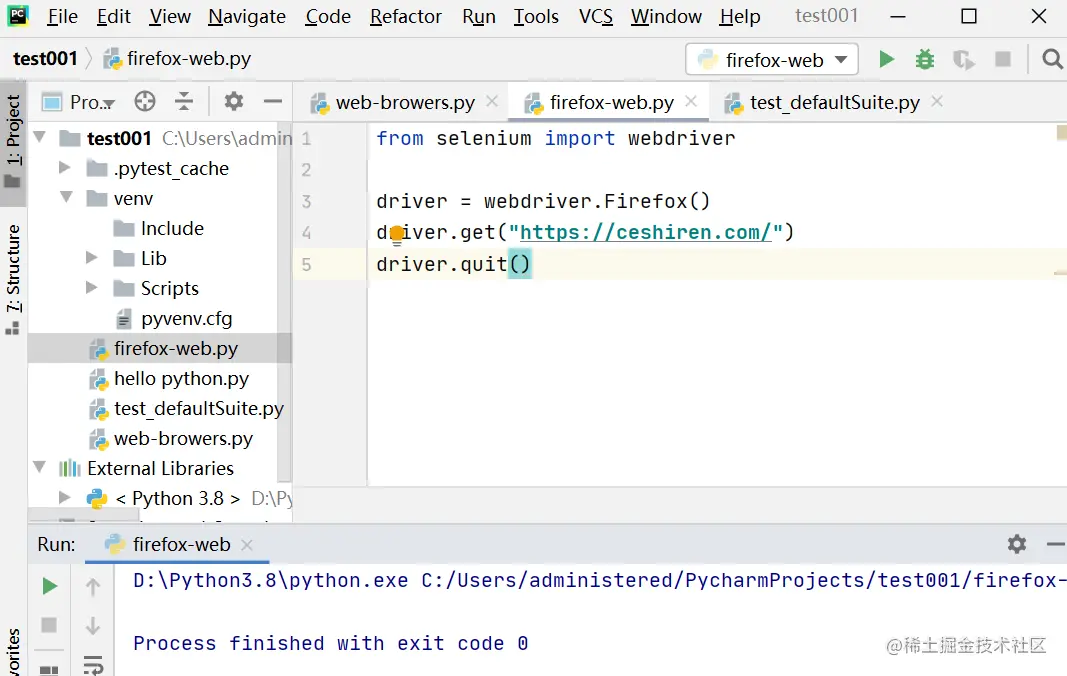The height and width of the screenshot is (676, 1067).
Task: Open the File menu
Action: click(x=63, y=16)
